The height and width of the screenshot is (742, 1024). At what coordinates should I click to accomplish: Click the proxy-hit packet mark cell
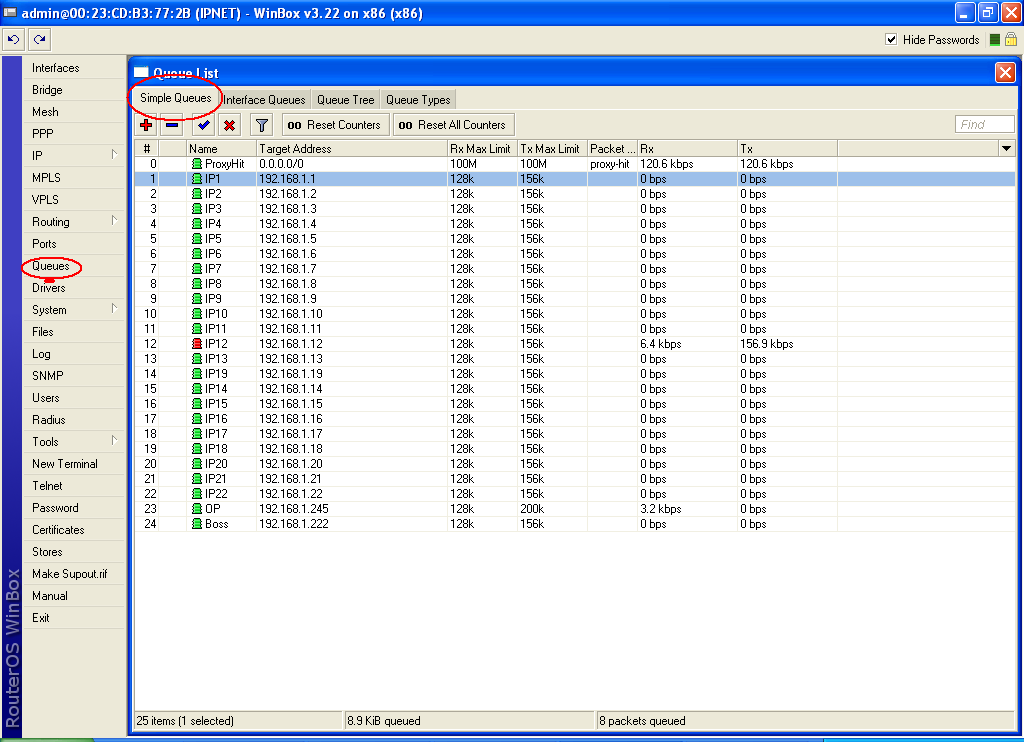(610, 164)
